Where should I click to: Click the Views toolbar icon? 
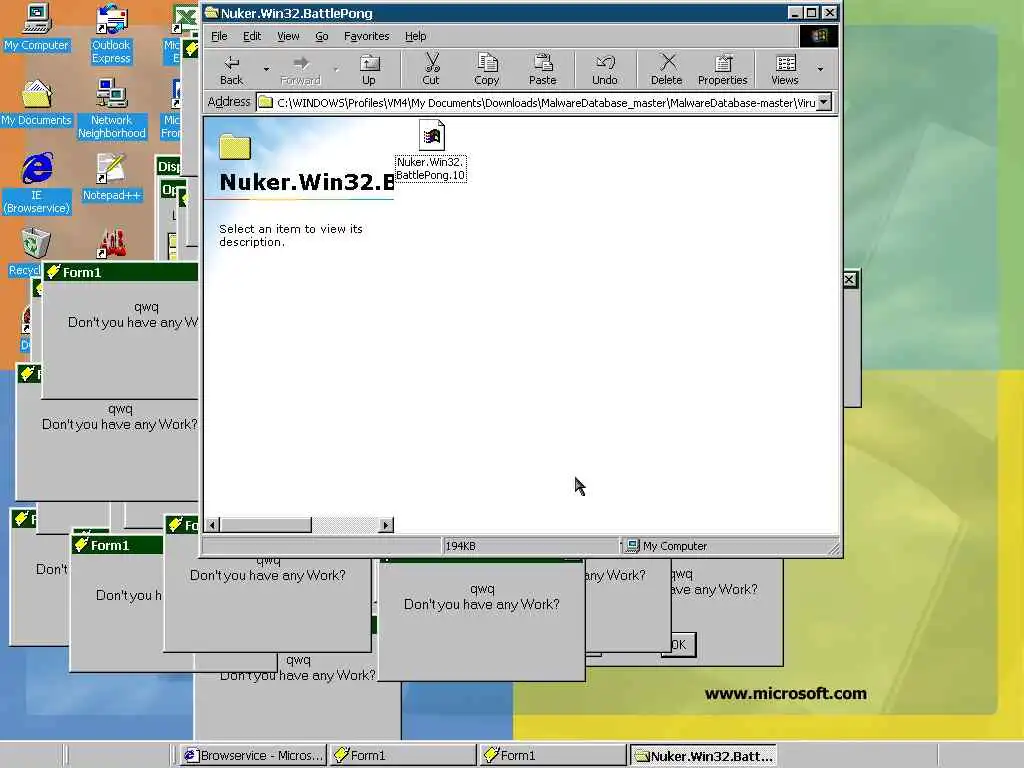(785, 70)
